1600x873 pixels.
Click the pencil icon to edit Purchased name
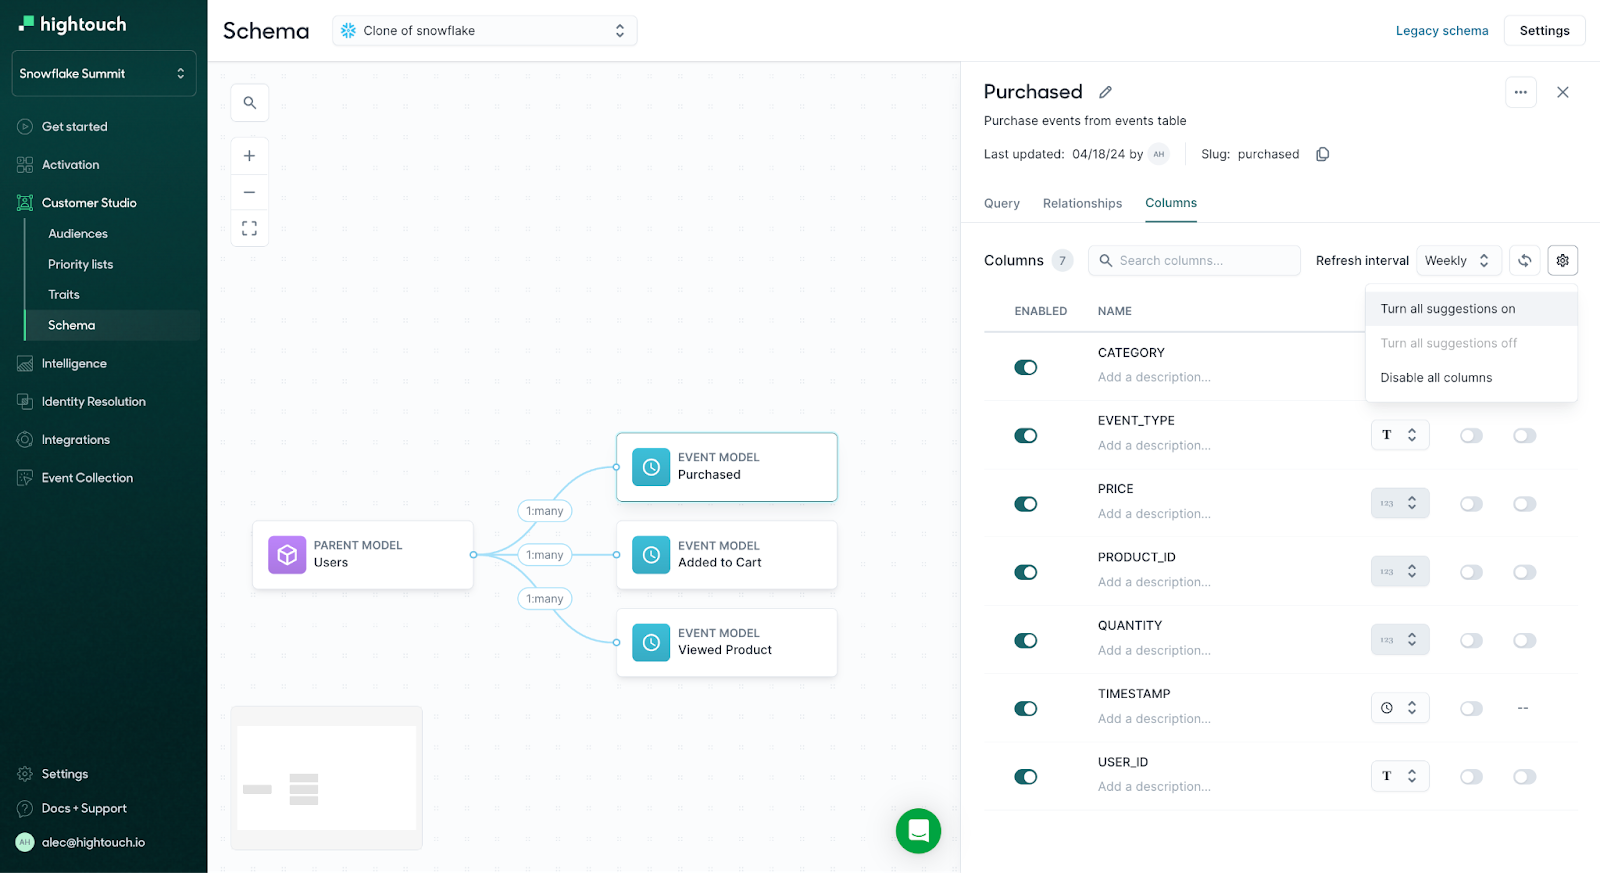point(1105,92)
